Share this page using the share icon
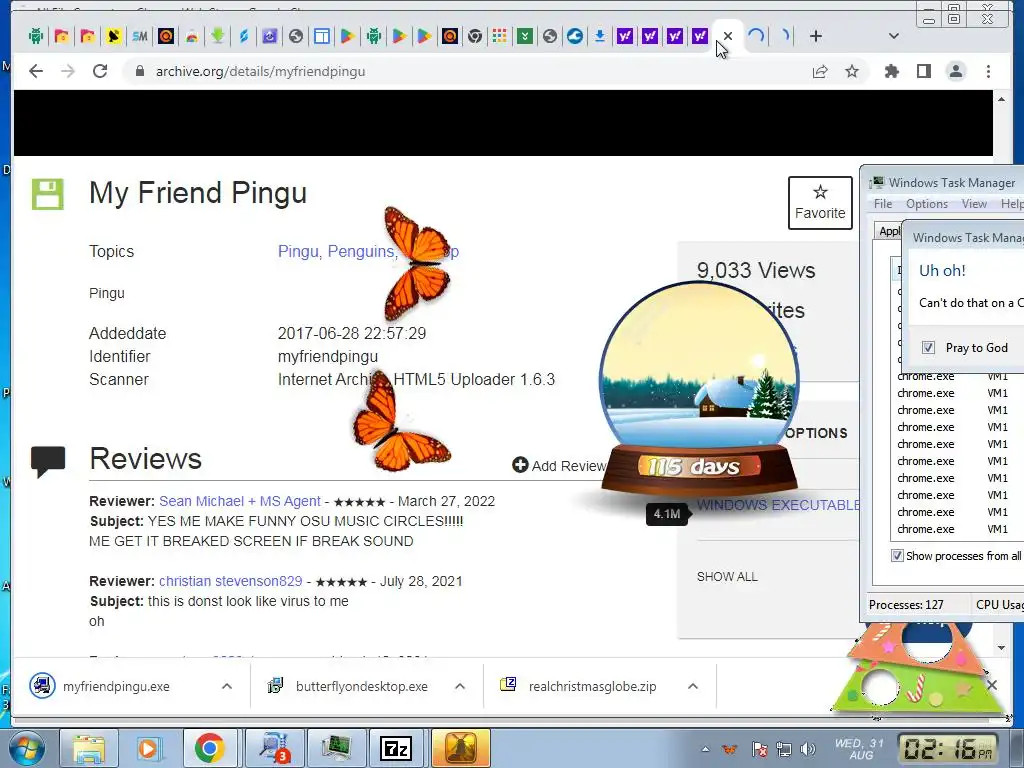This screenshot has height=768, width=1024. (x=820, y=71)
